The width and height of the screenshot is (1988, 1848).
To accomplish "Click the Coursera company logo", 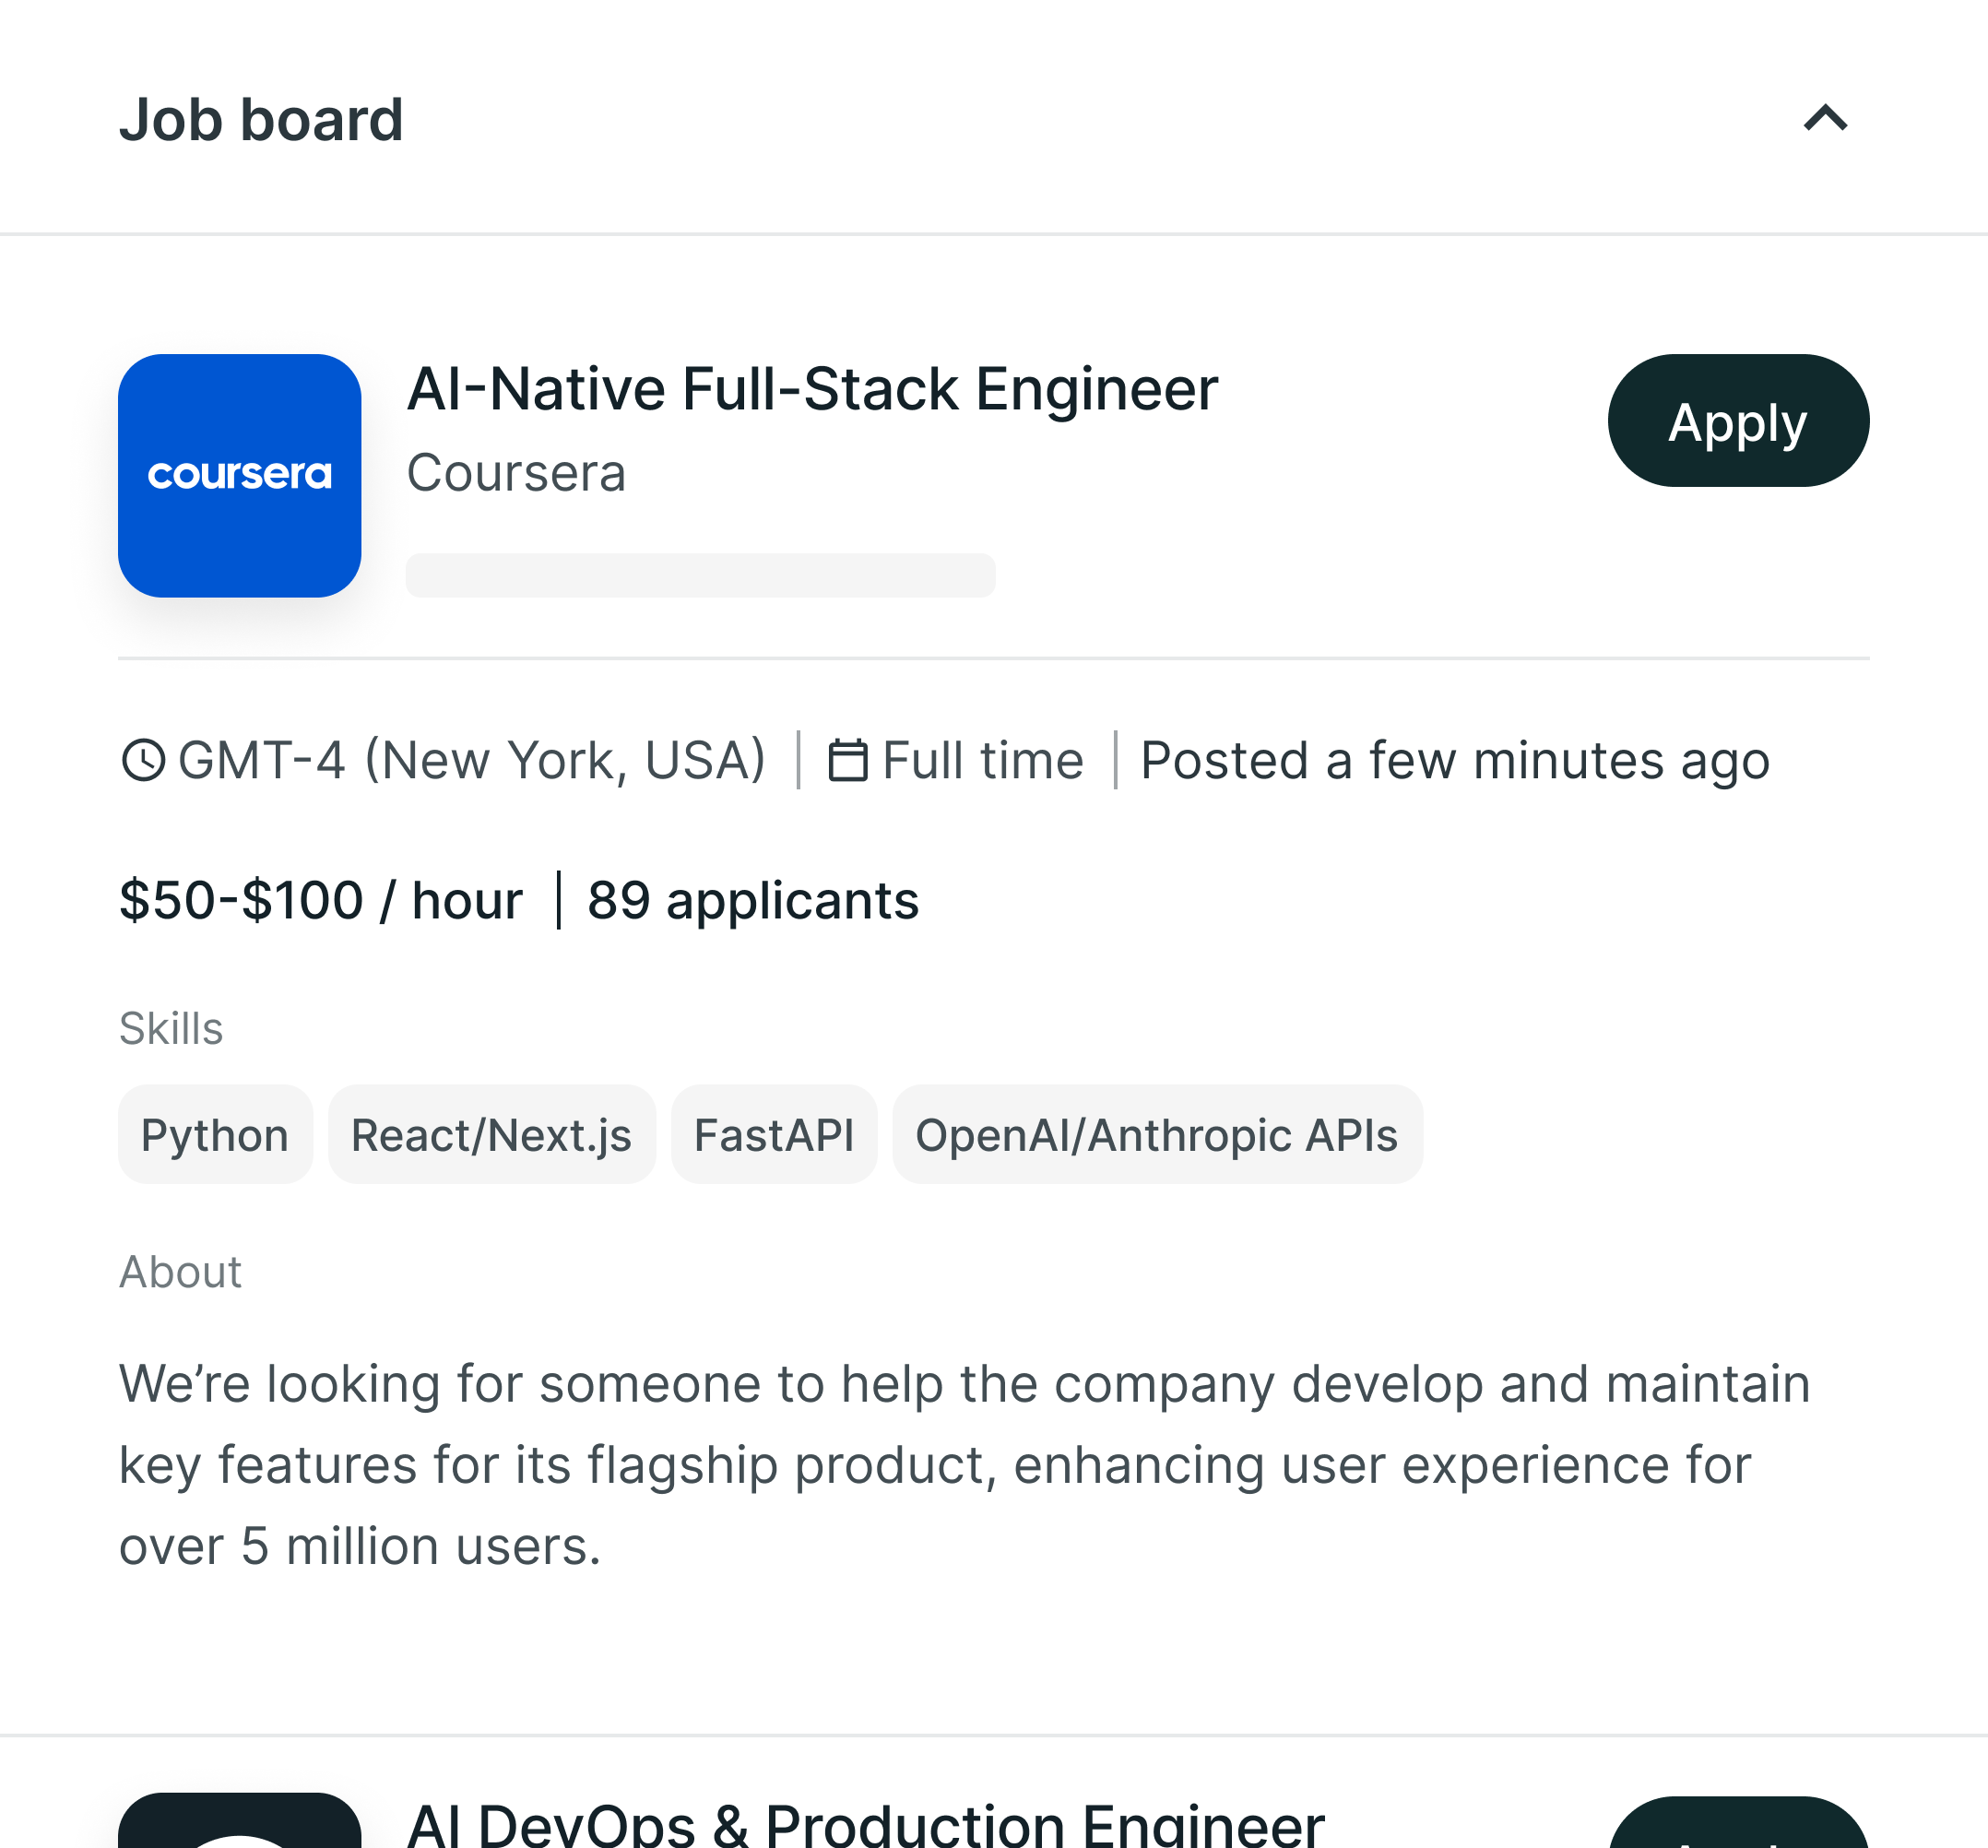I will pos(239,475).
